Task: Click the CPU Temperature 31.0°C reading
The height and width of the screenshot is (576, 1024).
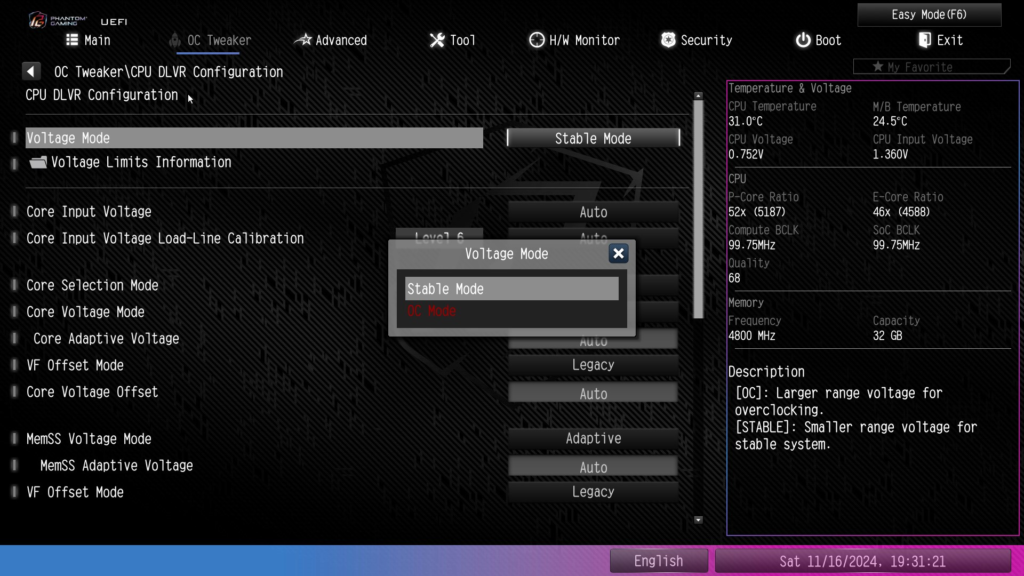Action: (x=745, y=121)
